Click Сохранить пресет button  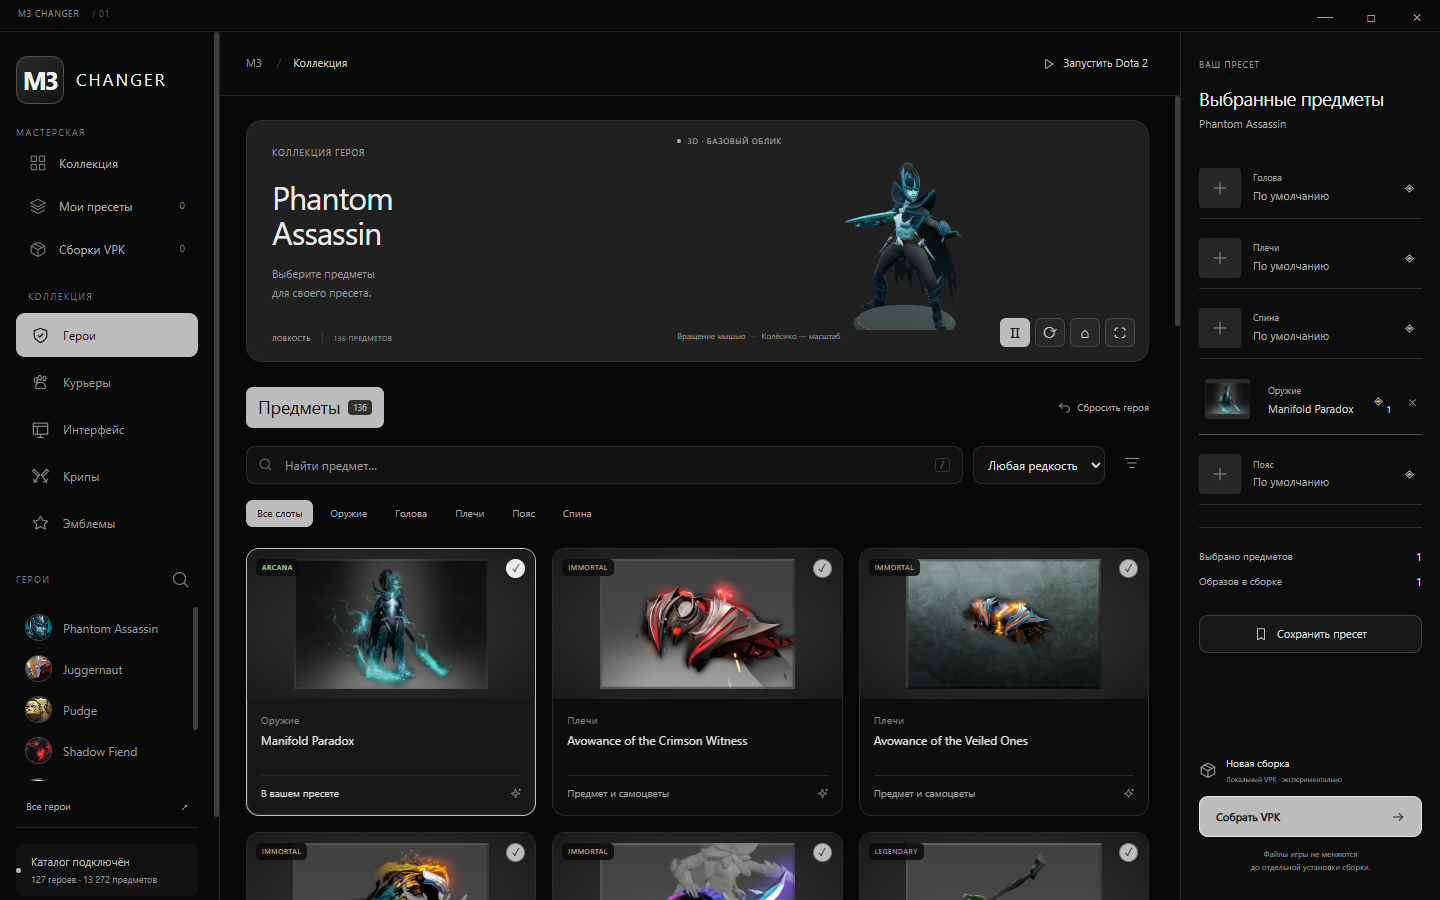(x=1310, y=634)
